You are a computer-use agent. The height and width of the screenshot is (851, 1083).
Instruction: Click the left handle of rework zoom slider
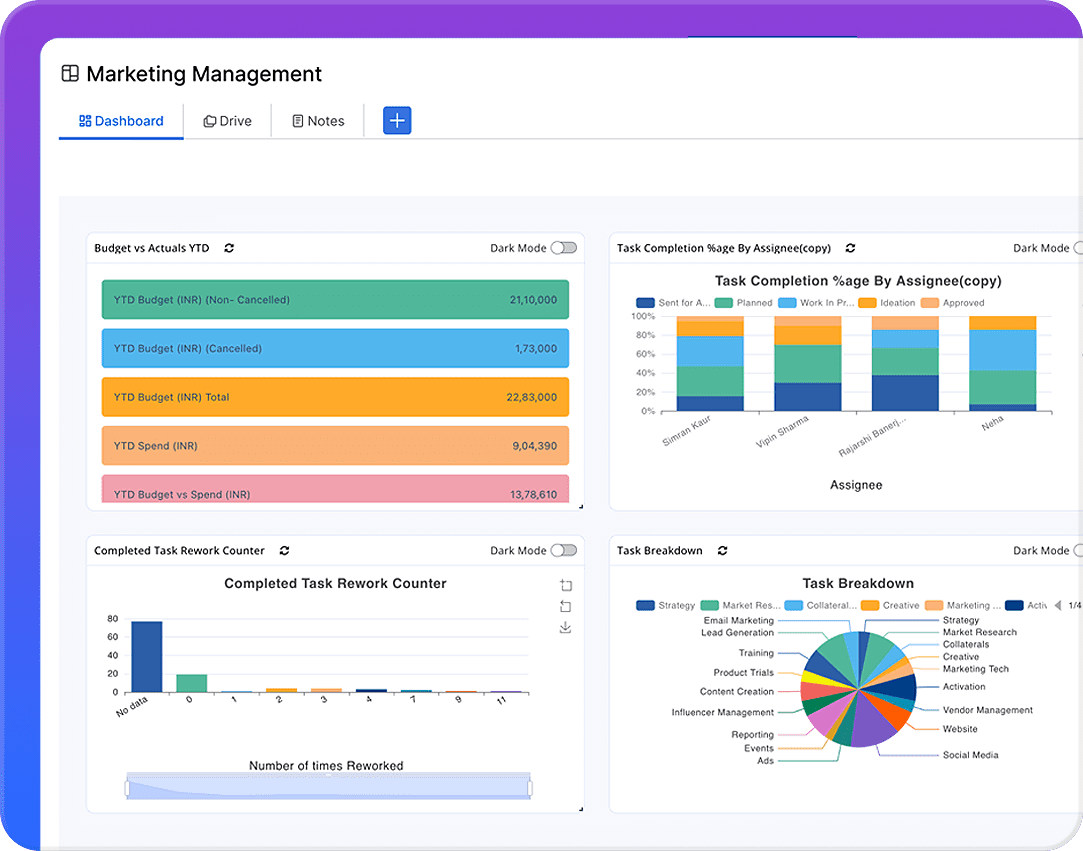pyautogui.click(x=127, y=788)
